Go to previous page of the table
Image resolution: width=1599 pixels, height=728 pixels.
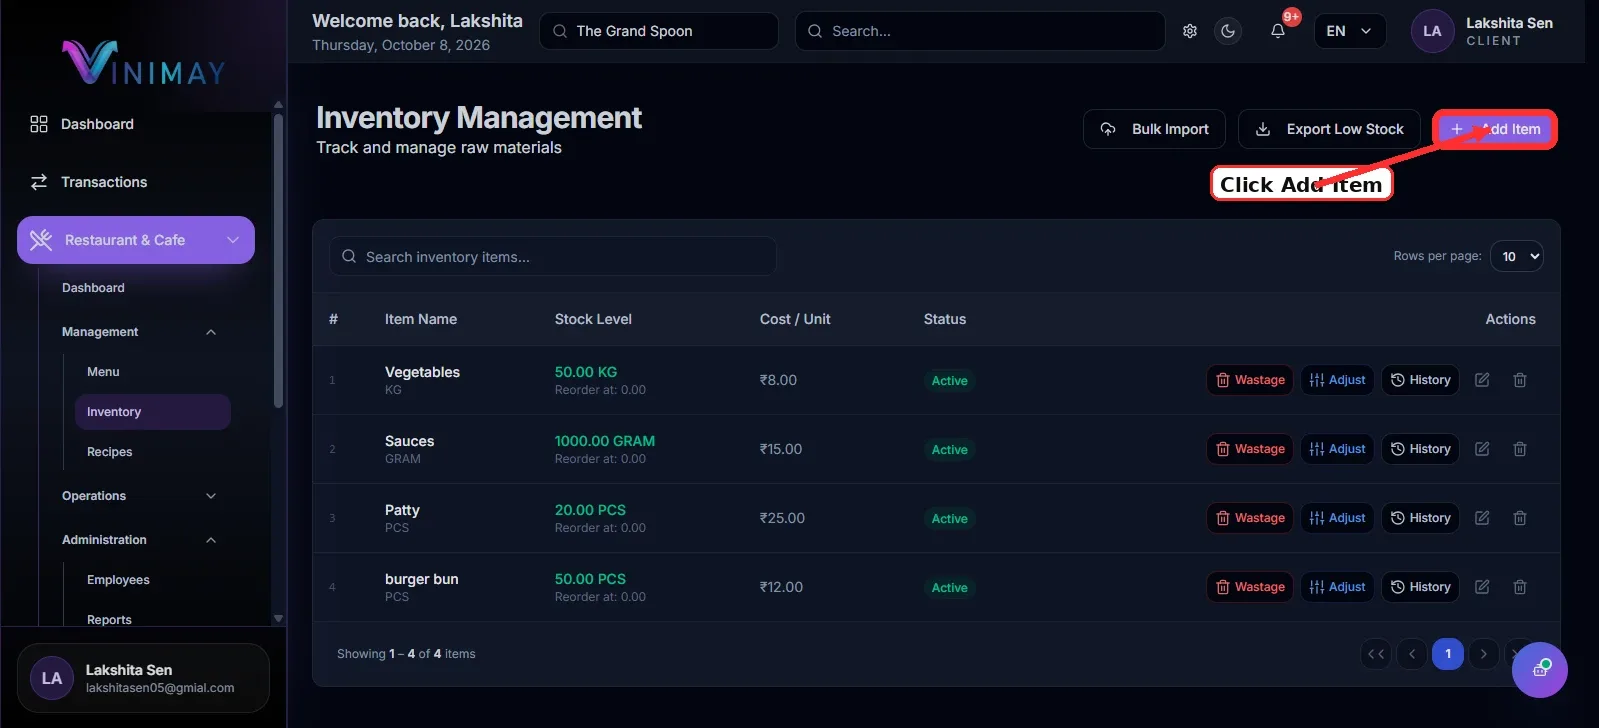pos(1412,654)
